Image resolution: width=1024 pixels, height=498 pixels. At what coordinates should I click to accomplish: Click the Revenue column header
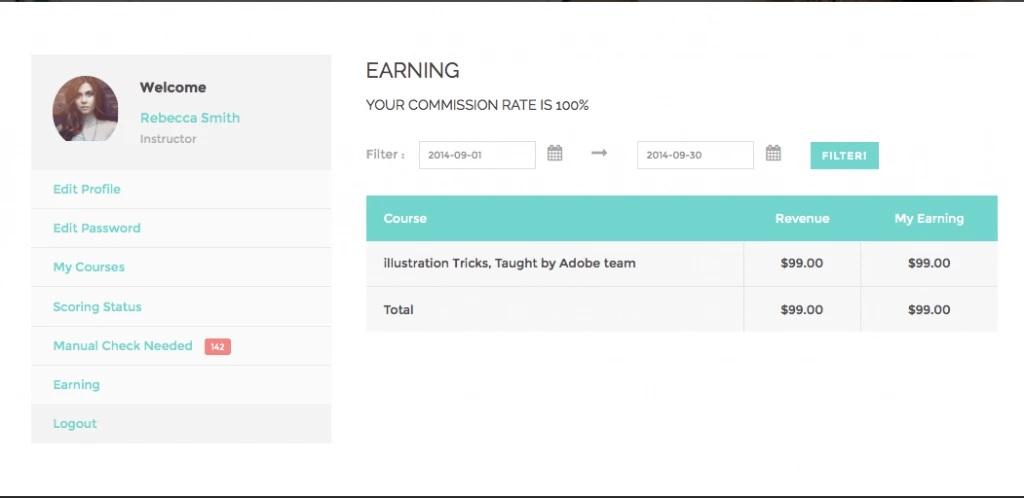(802, 218)
